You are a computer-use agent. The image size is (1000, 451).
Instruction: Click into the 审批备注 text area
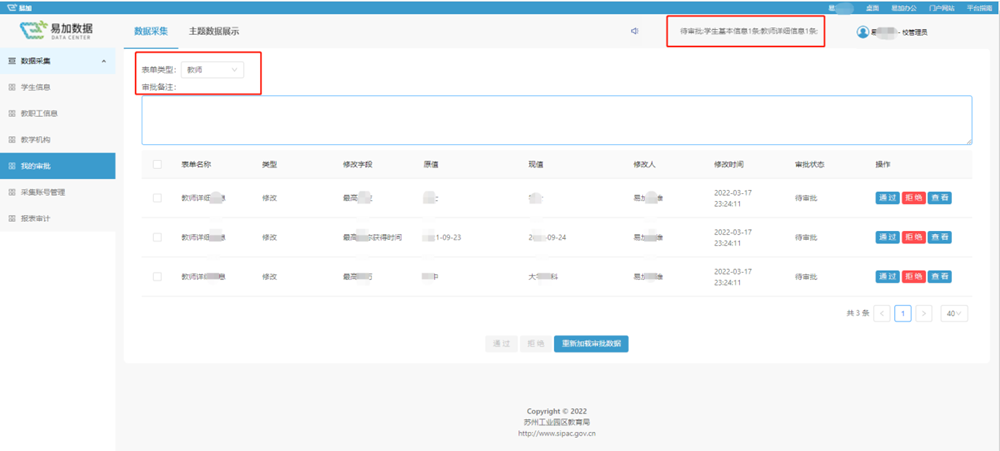pos(557,121)
